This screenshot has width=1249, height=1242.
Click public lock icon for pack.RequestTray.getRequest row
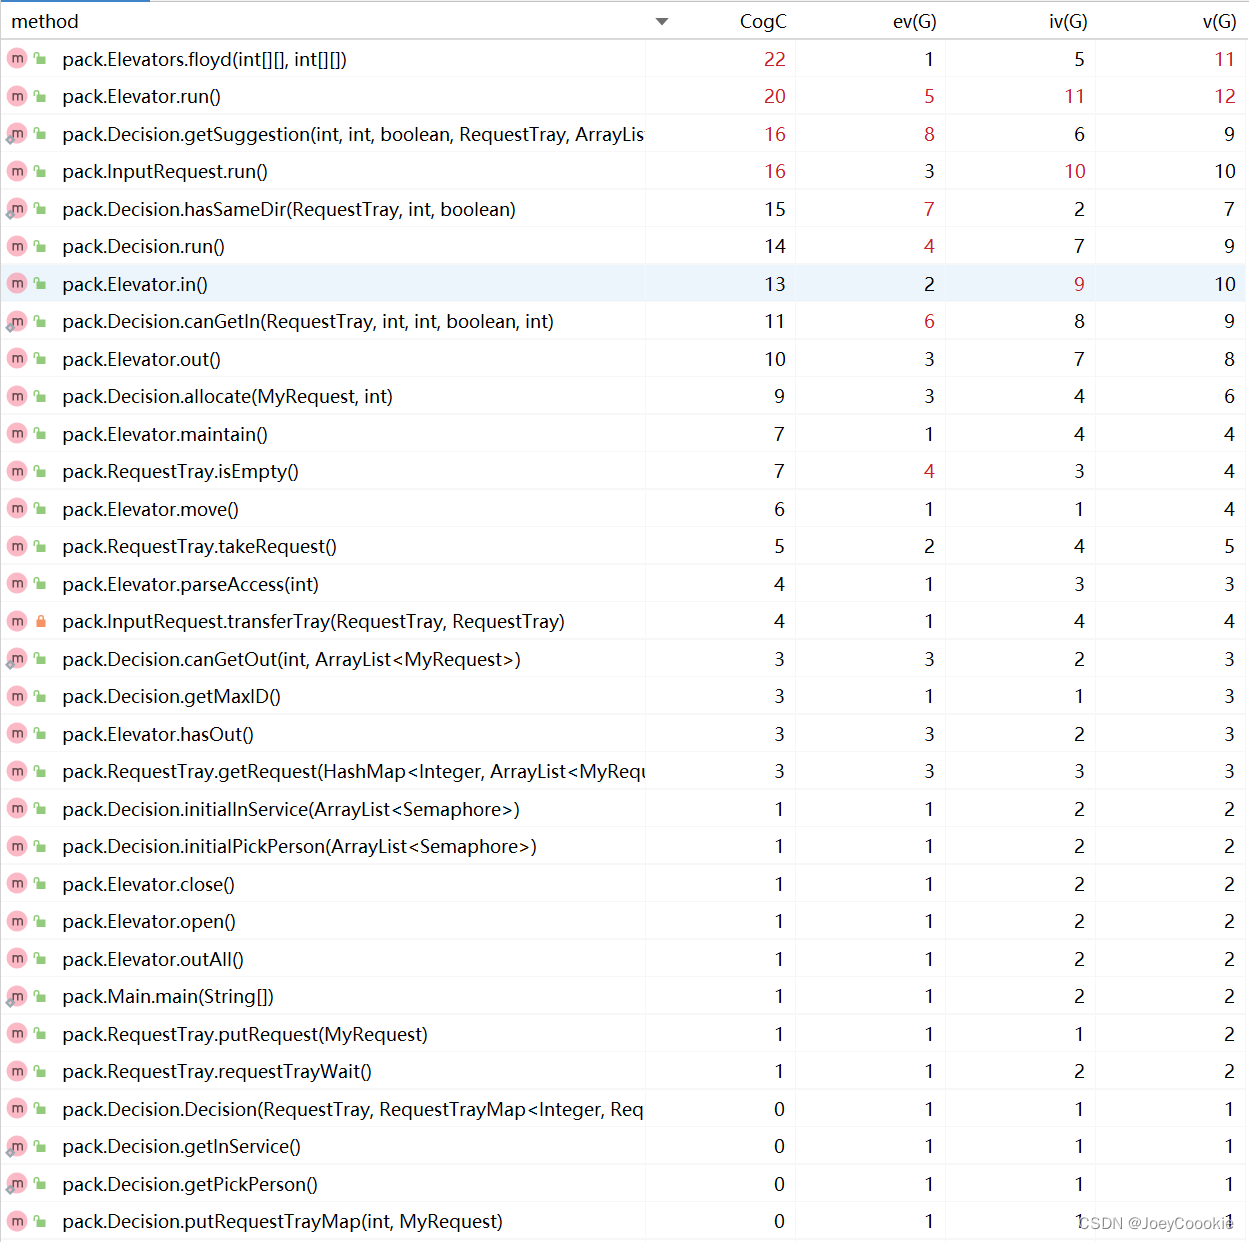click(x=40, y=771)
